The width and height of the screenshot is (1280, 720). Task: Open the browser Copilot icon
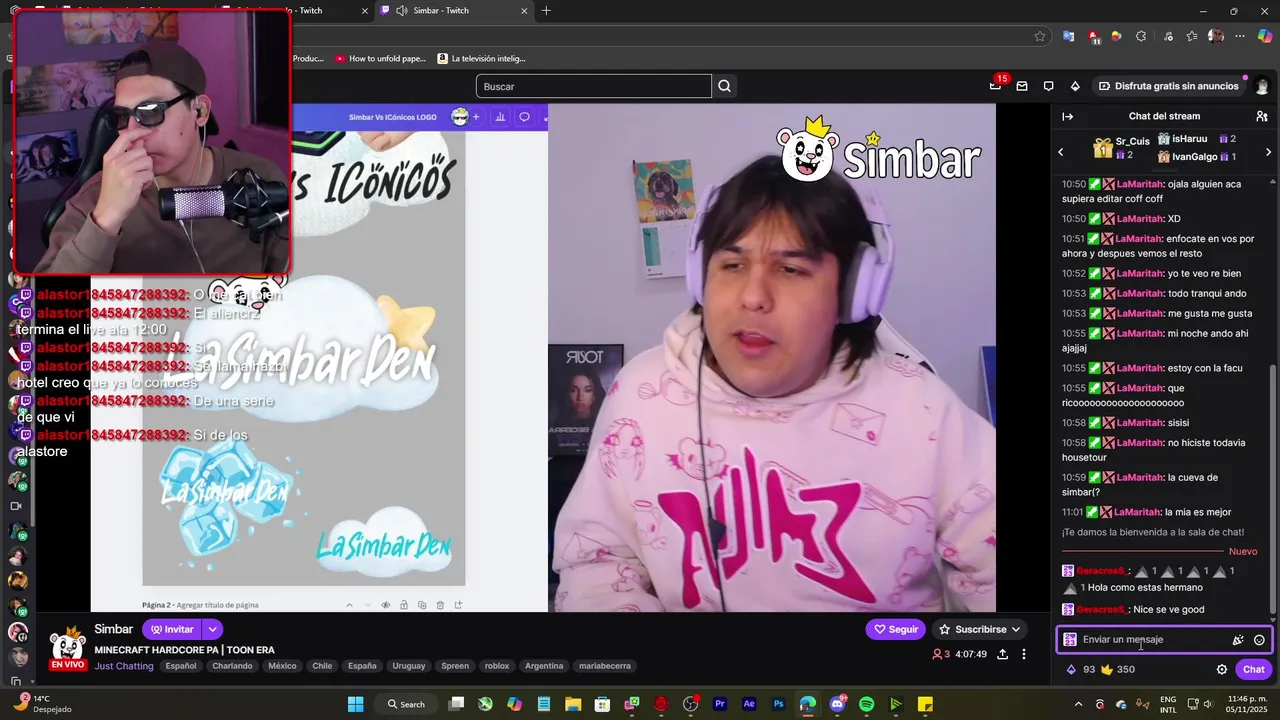tap(1265, 36)
